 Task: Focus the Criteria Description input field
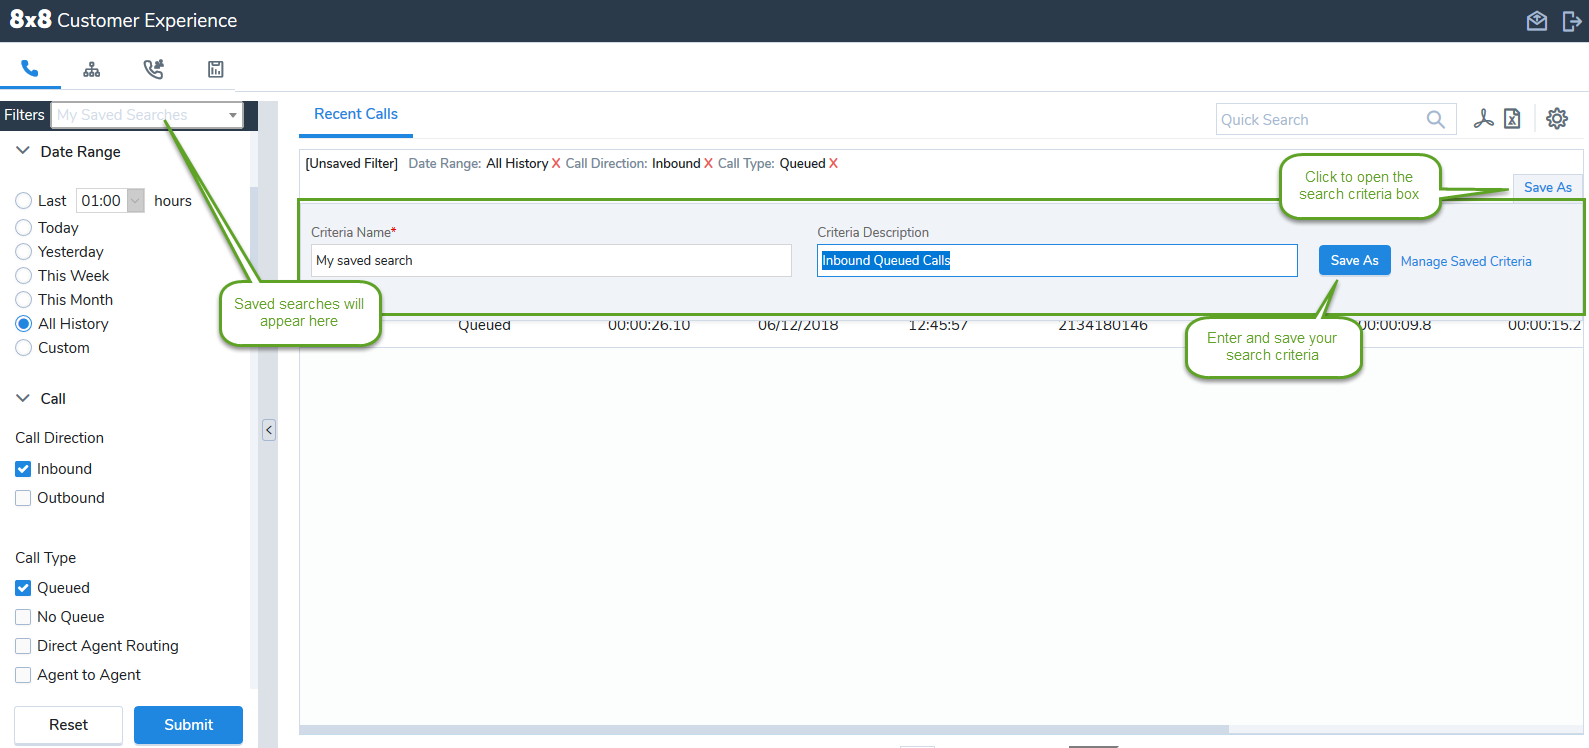coord(1057,260)
